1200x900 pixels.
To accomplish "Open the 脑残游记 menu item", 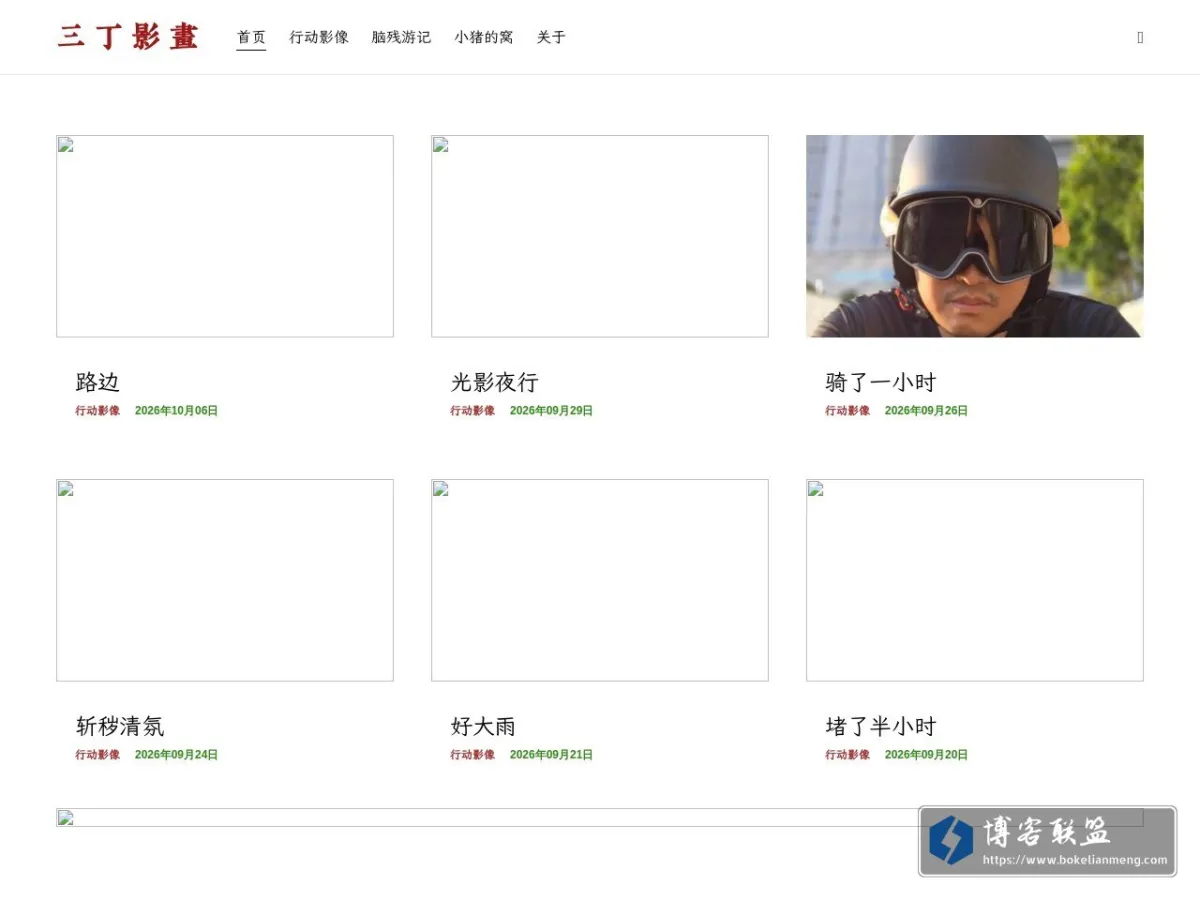I will point(401,37).
